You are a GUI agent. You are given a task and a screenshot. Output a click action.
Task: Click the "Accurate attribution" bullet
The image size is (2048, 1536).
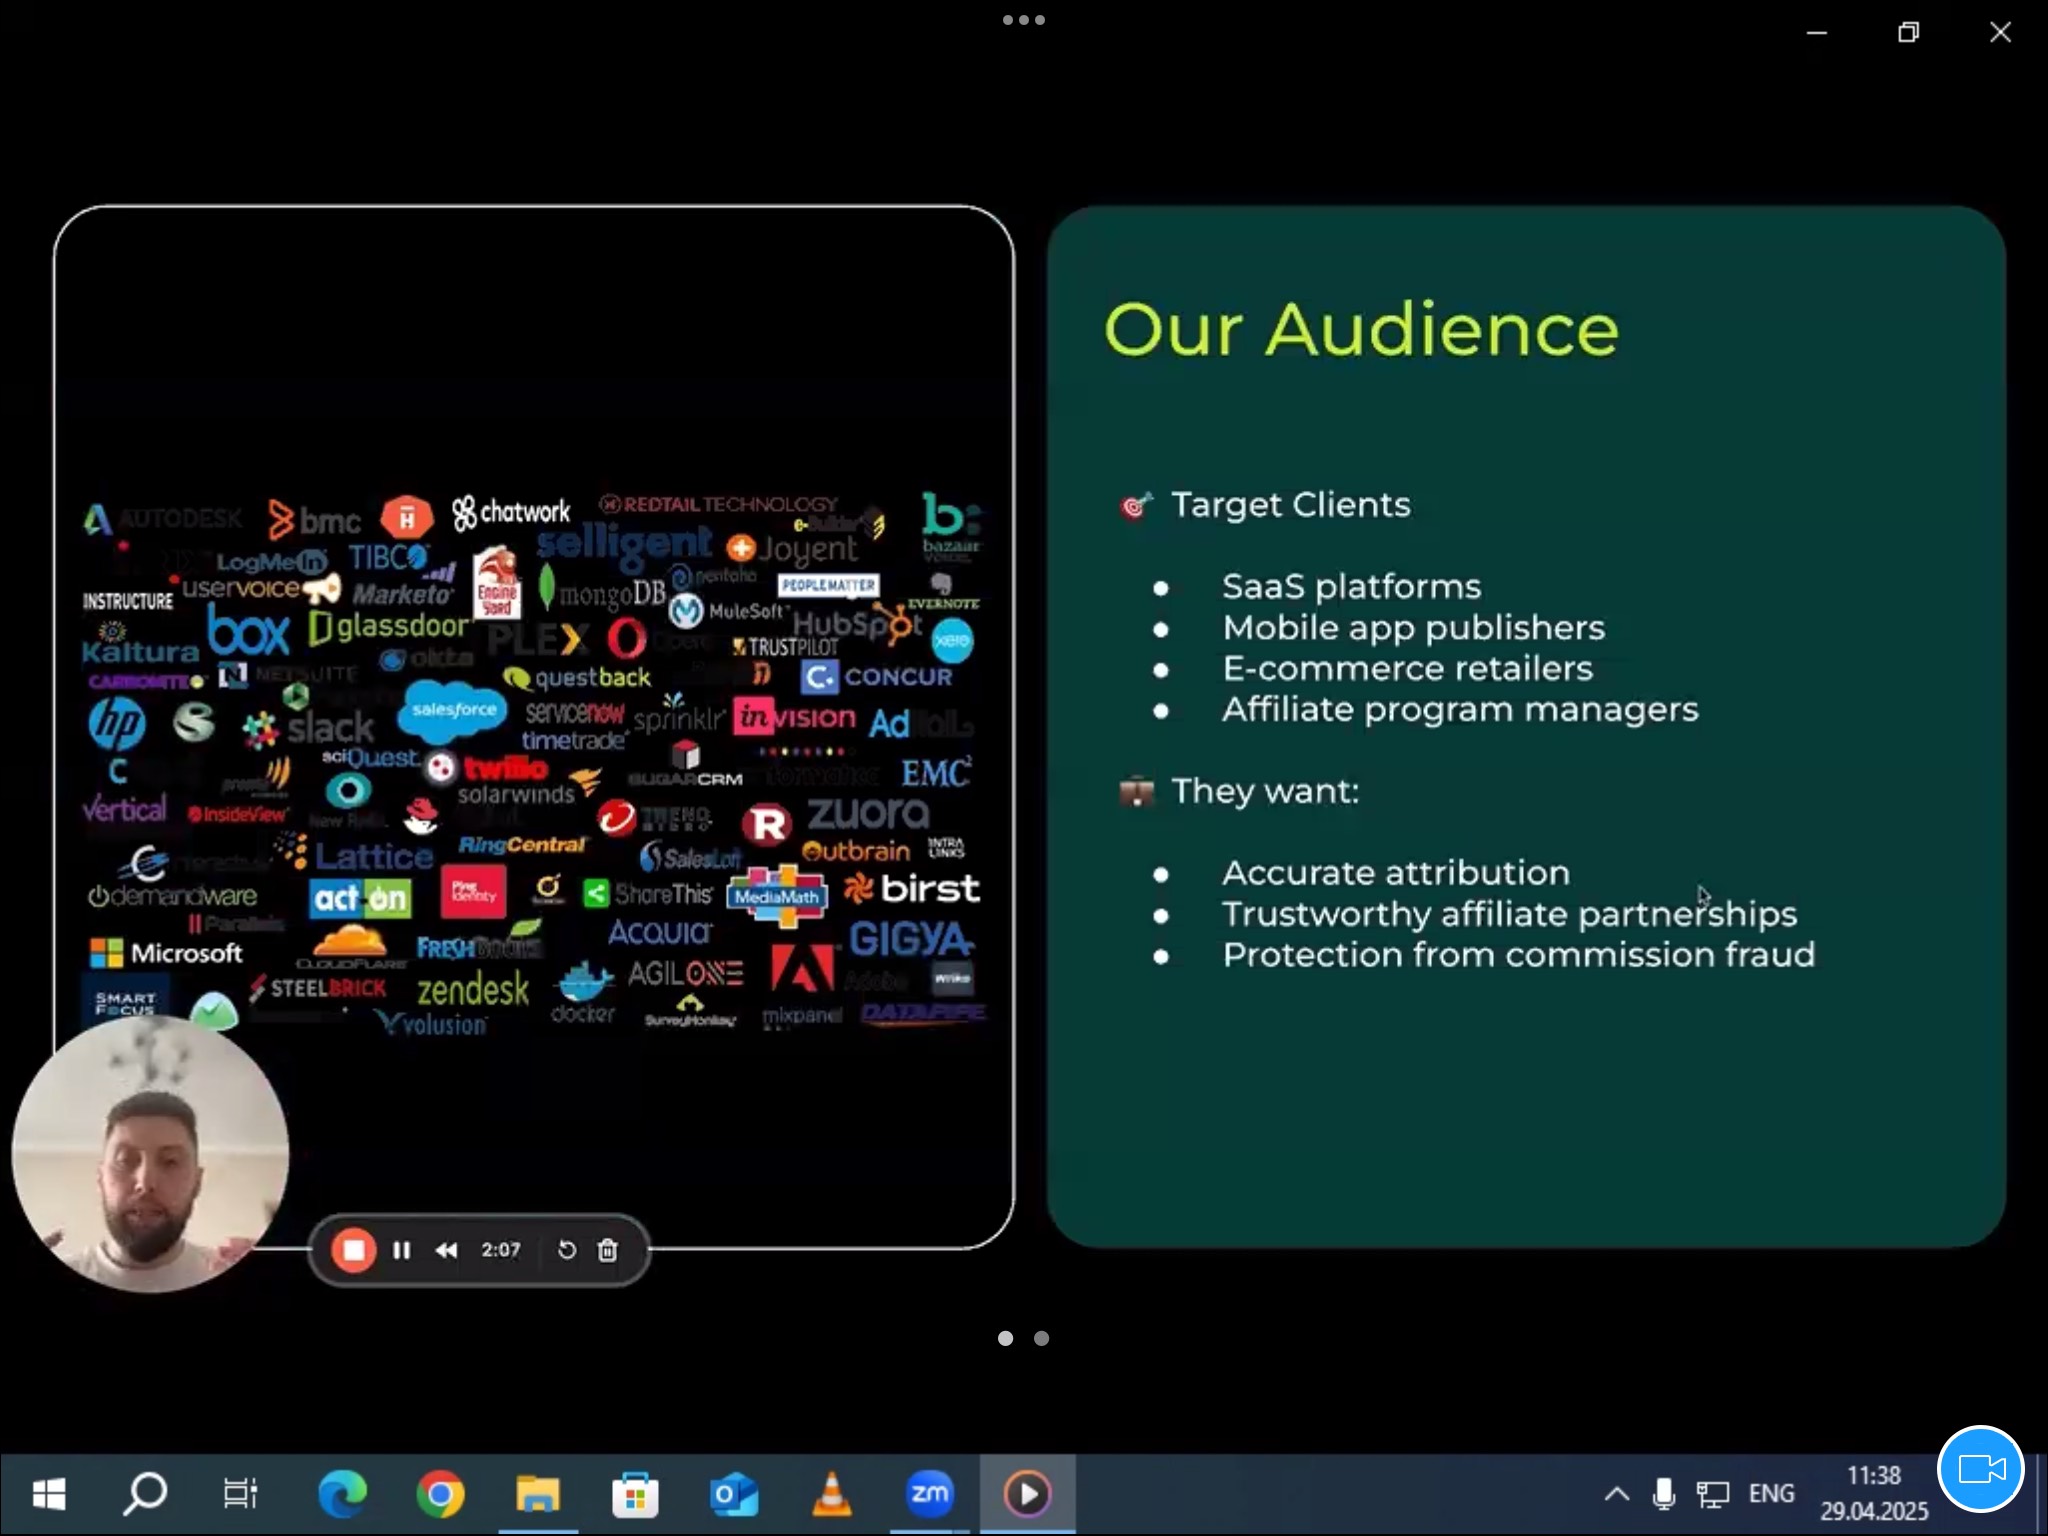[x=1396, y=873]
